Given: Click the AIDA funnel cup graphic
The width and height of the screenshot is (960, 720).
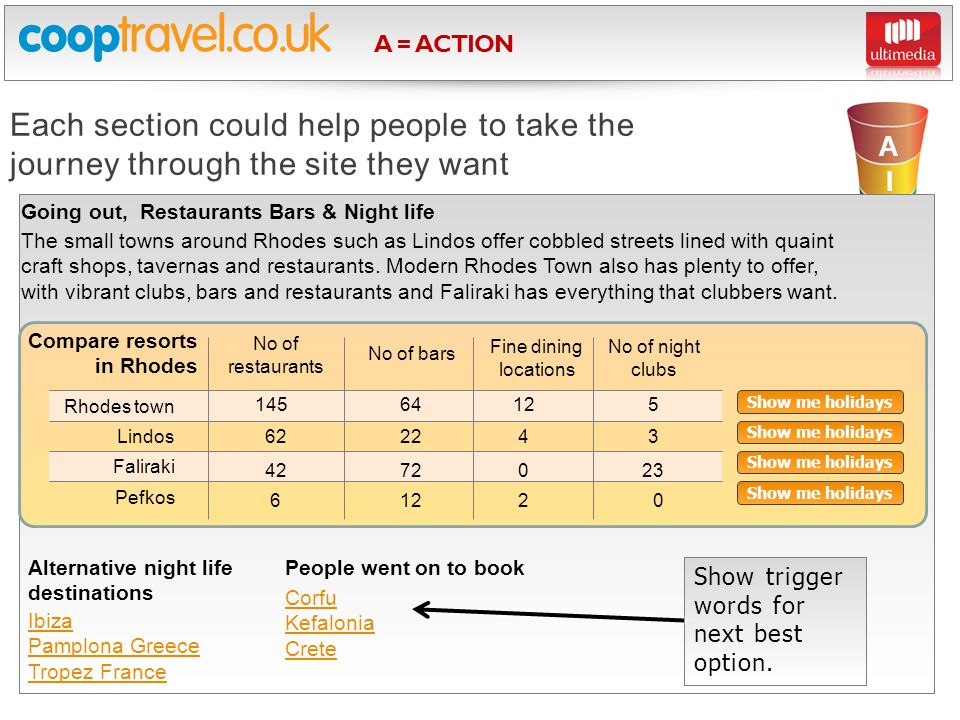Looking at the screenshot, I should click(888, 148).
